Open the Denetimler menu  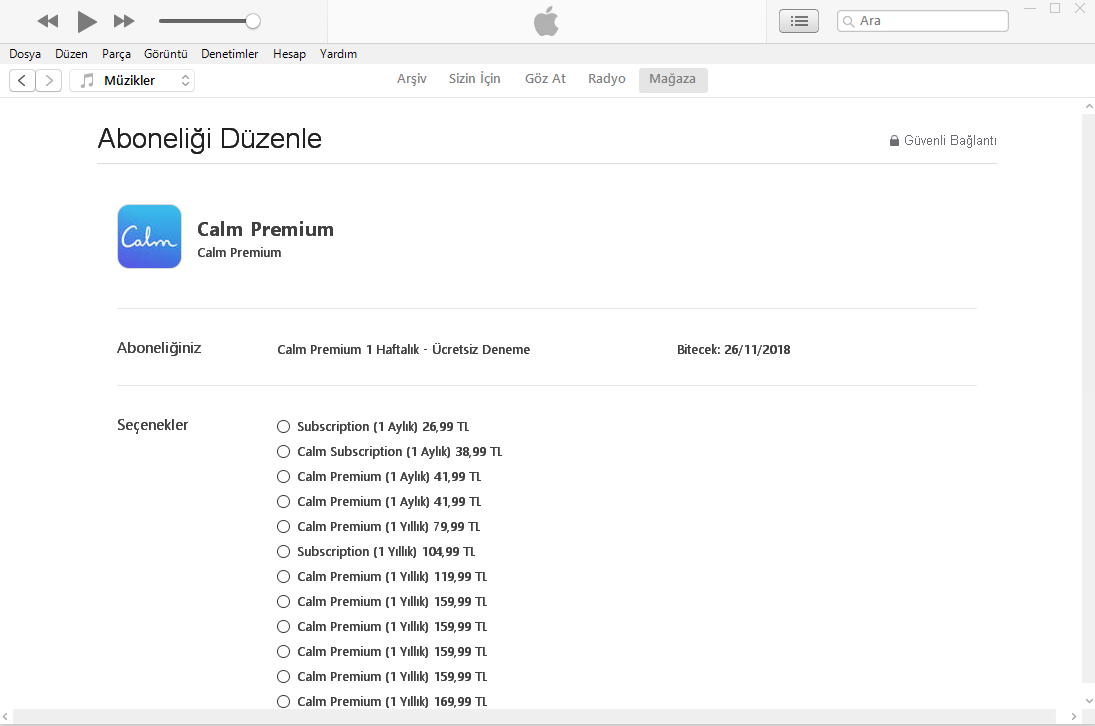pyautogui.click(x=229, y=54)
